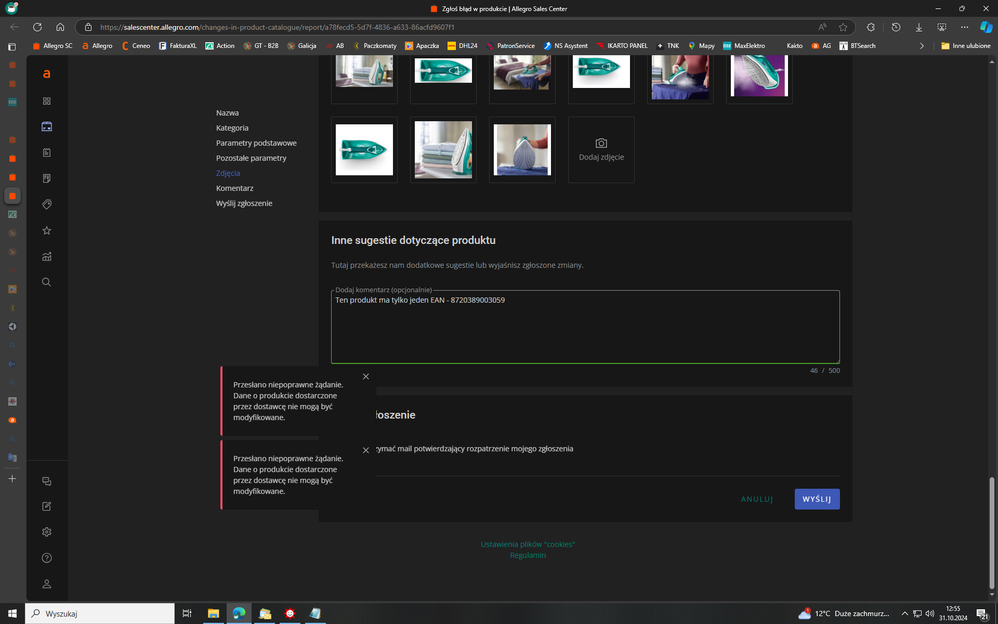Click the statistics chart icon in sidebar
The height and width of the screenshot is (624, 998).
click(x=46, y=256)
